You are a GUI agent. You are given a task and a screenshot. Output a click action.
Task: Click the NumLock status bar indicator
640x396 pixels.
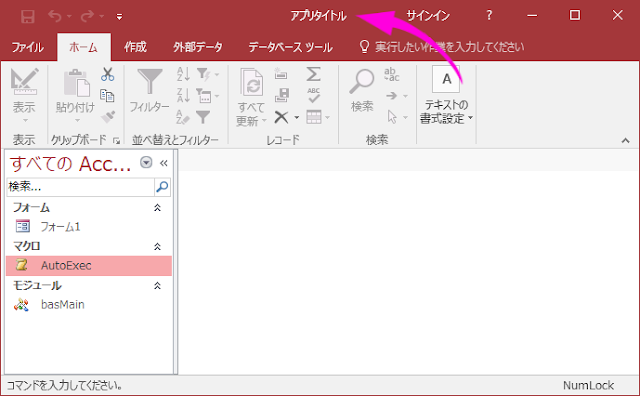[x=589, y=385]
